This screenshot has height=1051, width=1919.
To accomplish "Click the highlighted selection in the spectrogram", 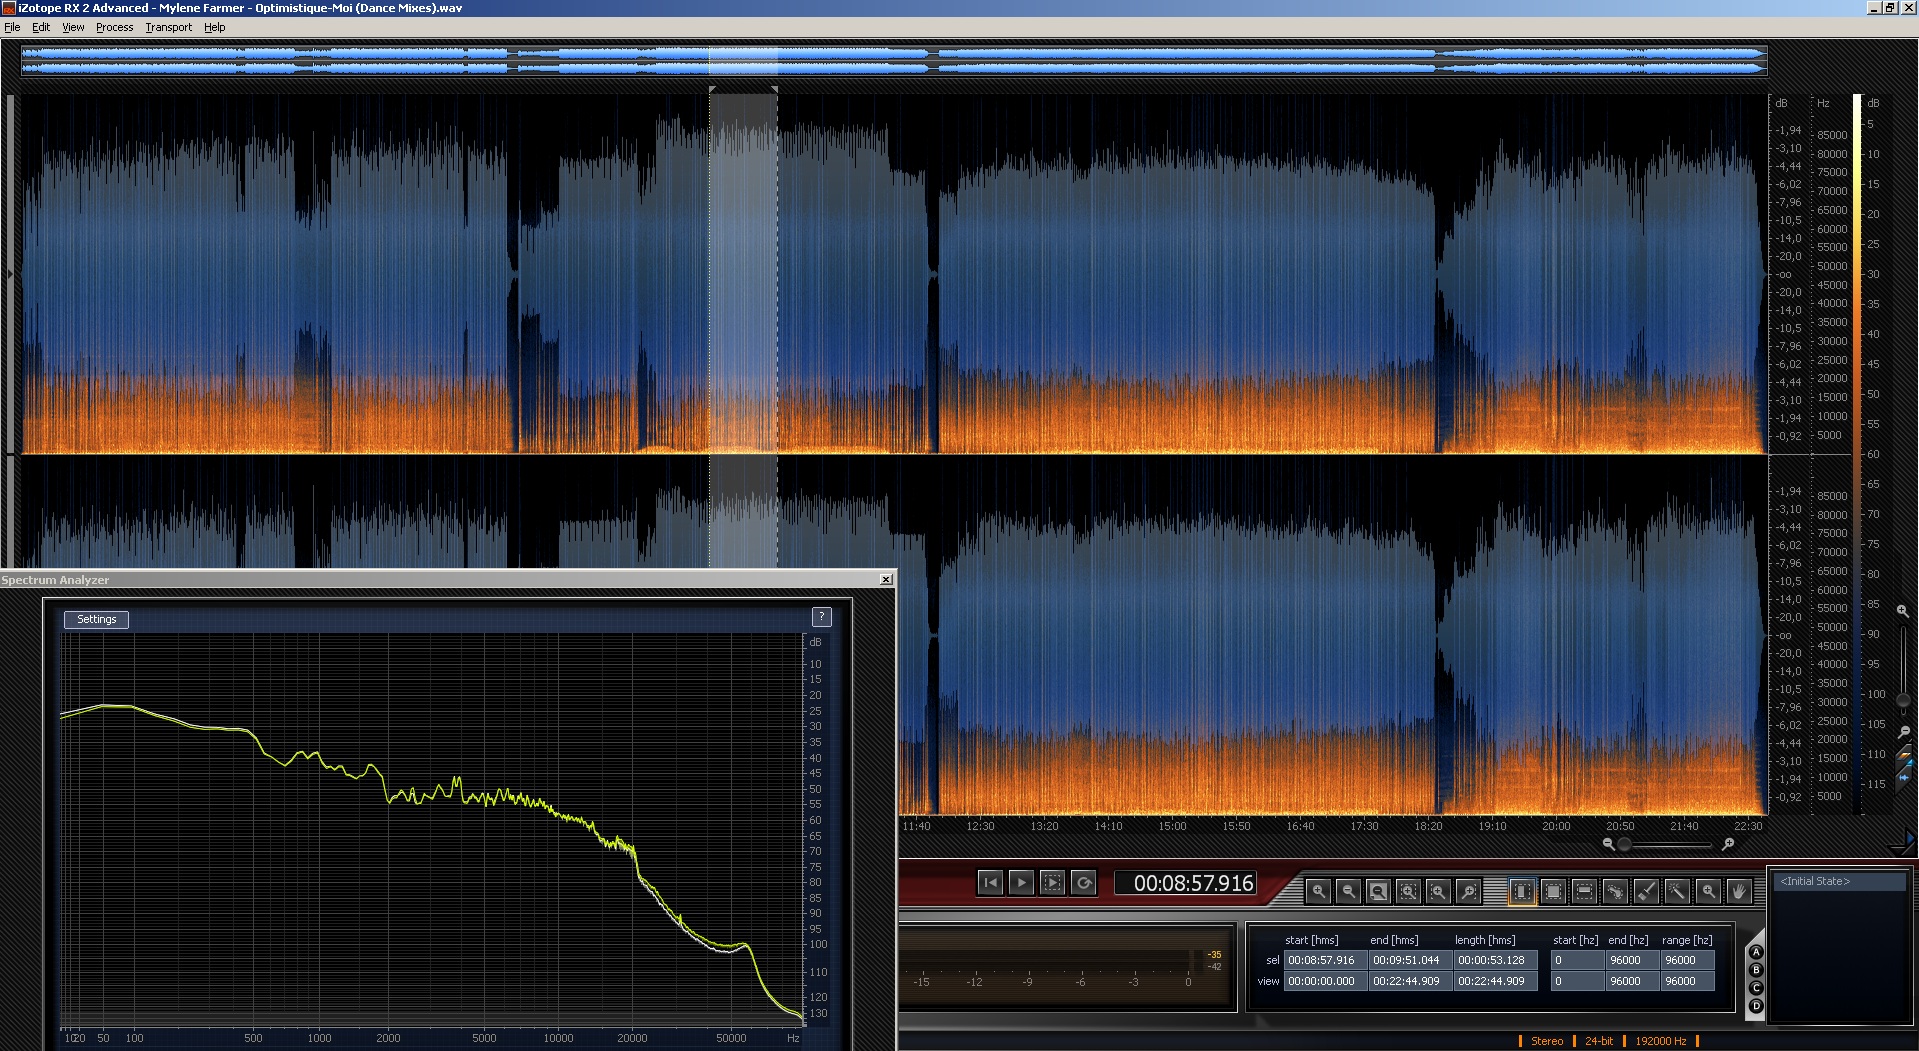I will pos(743,273).
